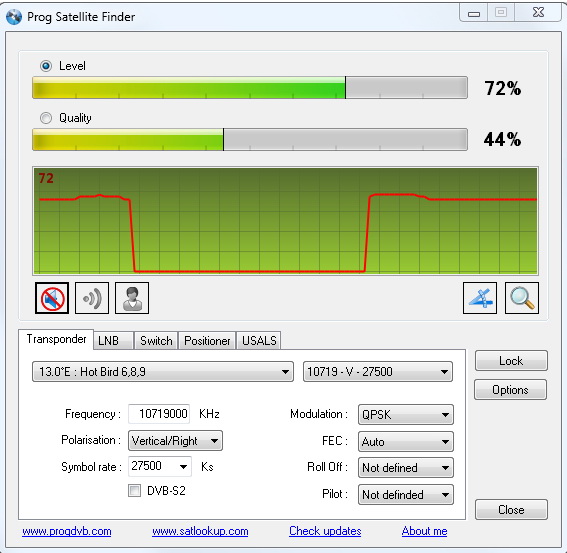Select the Level radio button
Screen dimensions: 567x553
tap(46, 66)
